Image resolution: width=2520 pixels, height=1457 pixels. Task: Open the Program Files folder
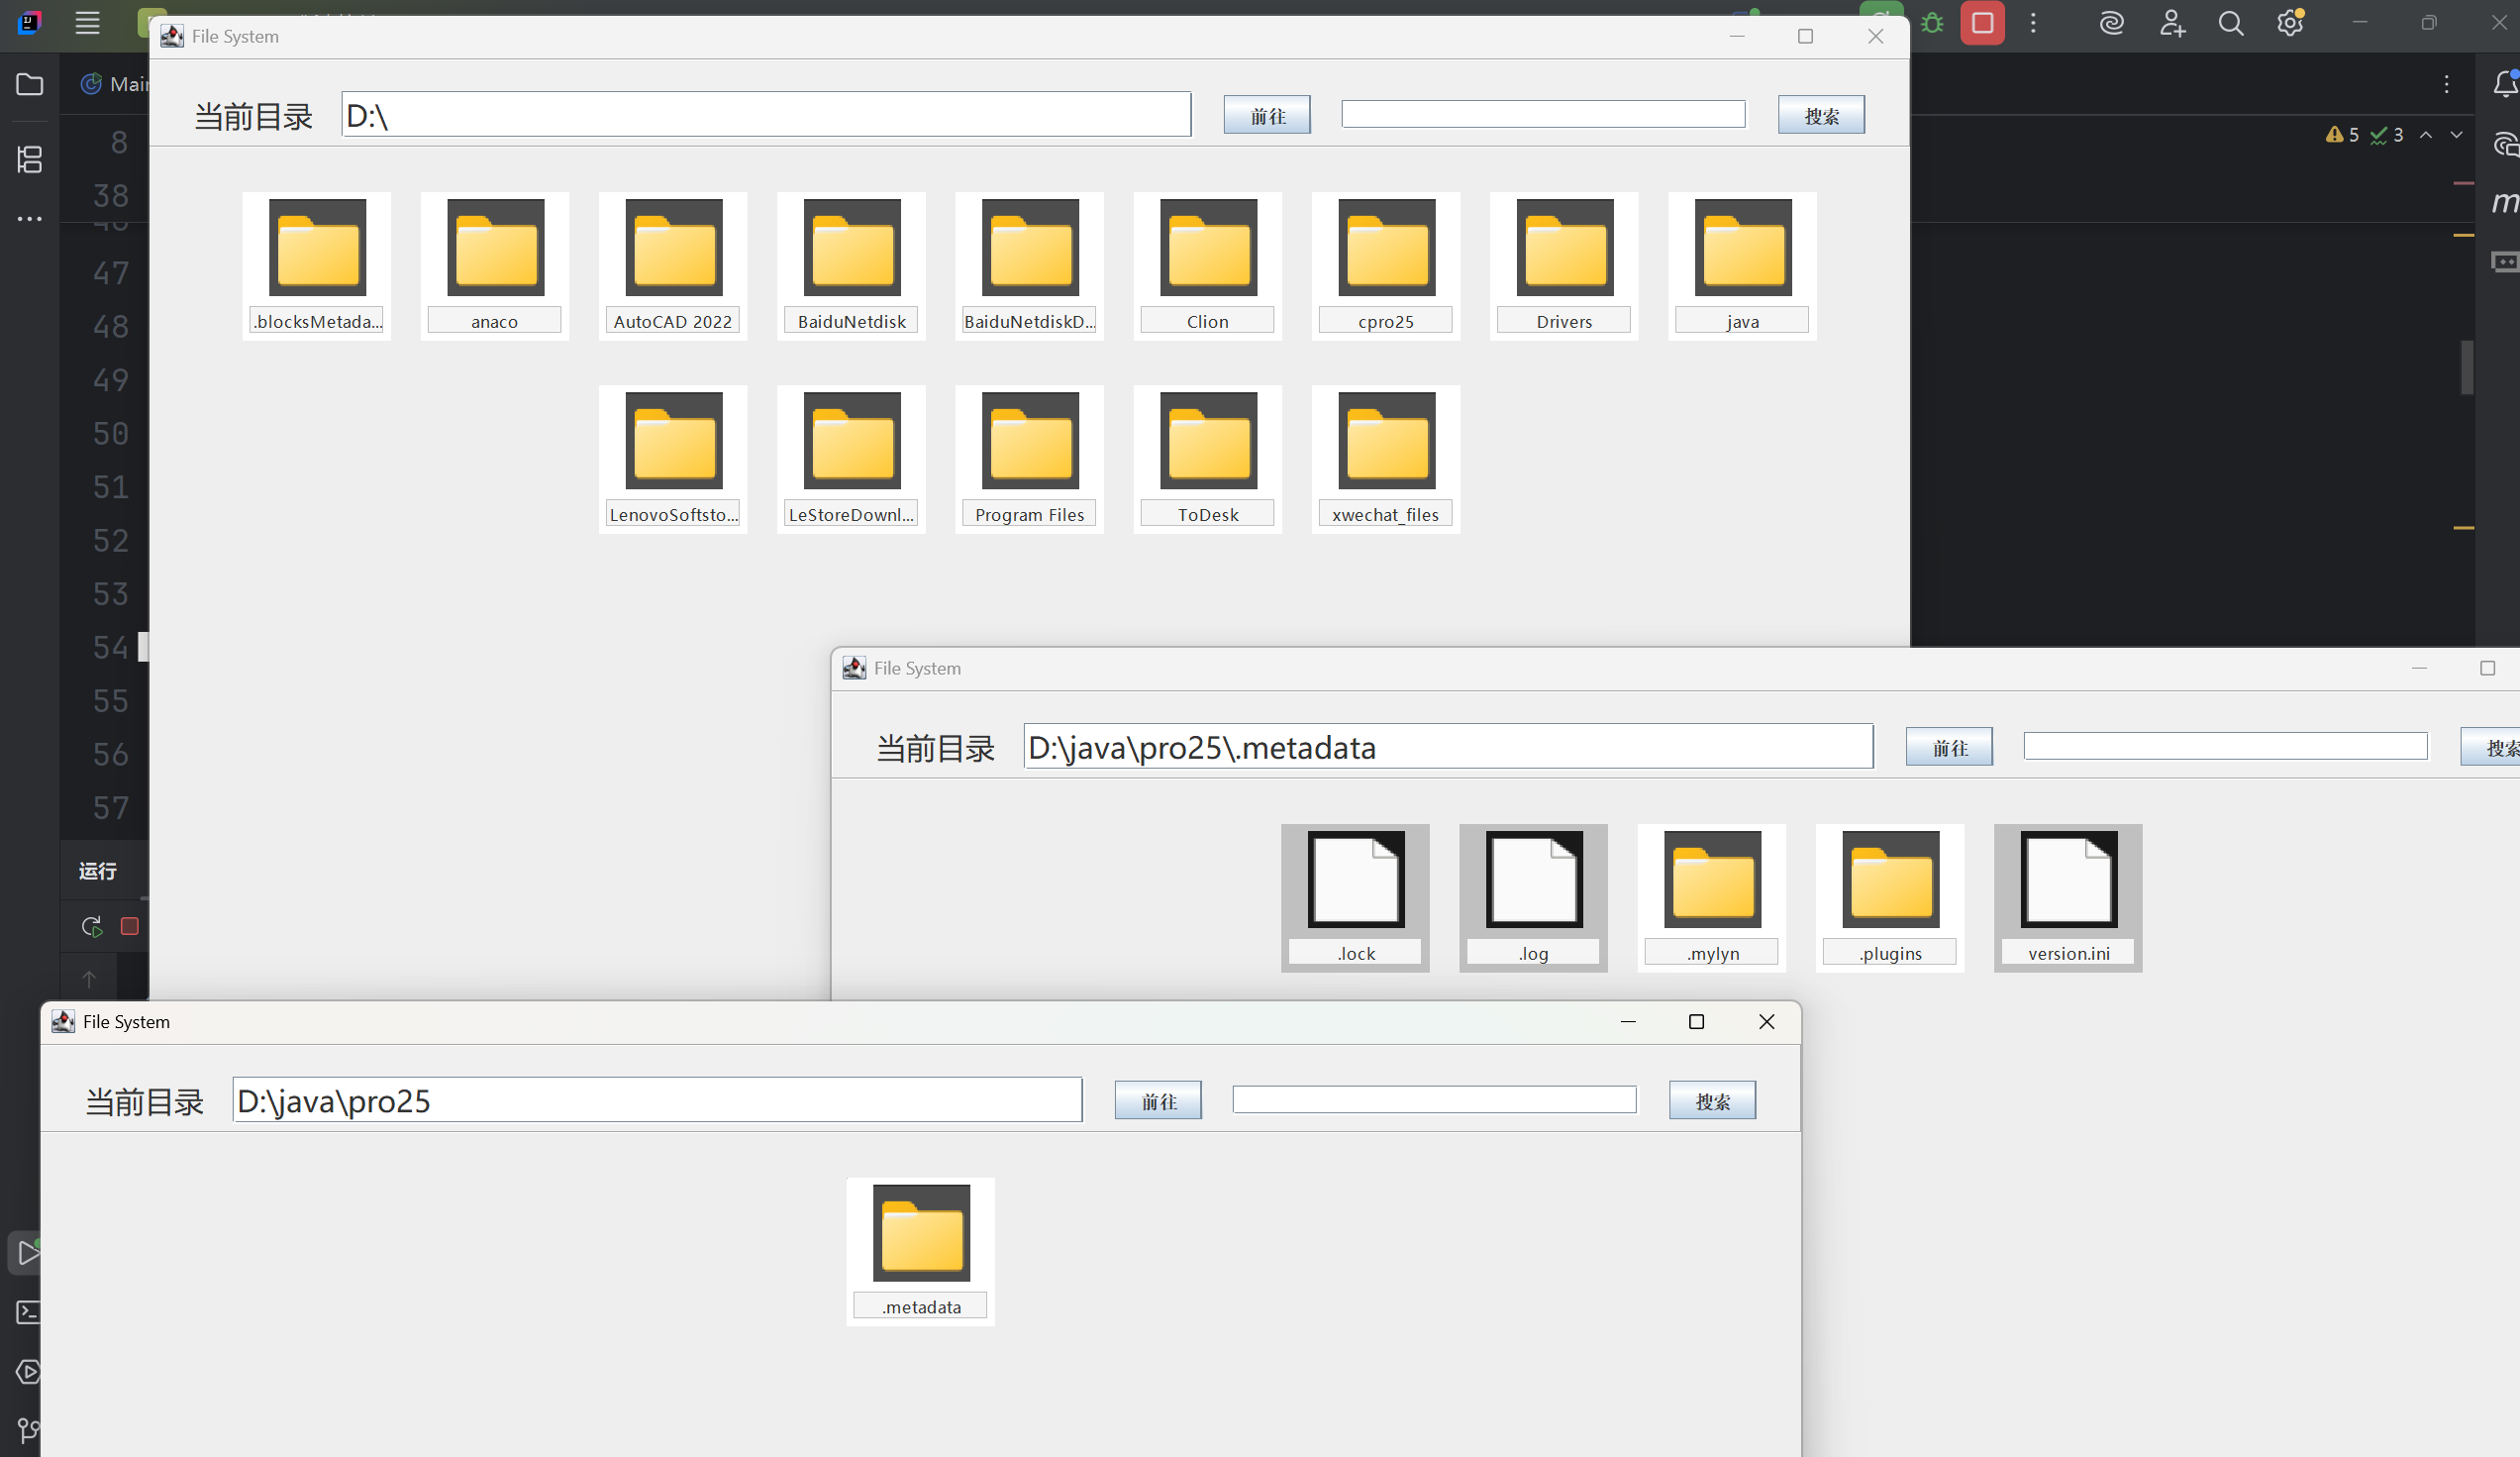[1029, 441]
